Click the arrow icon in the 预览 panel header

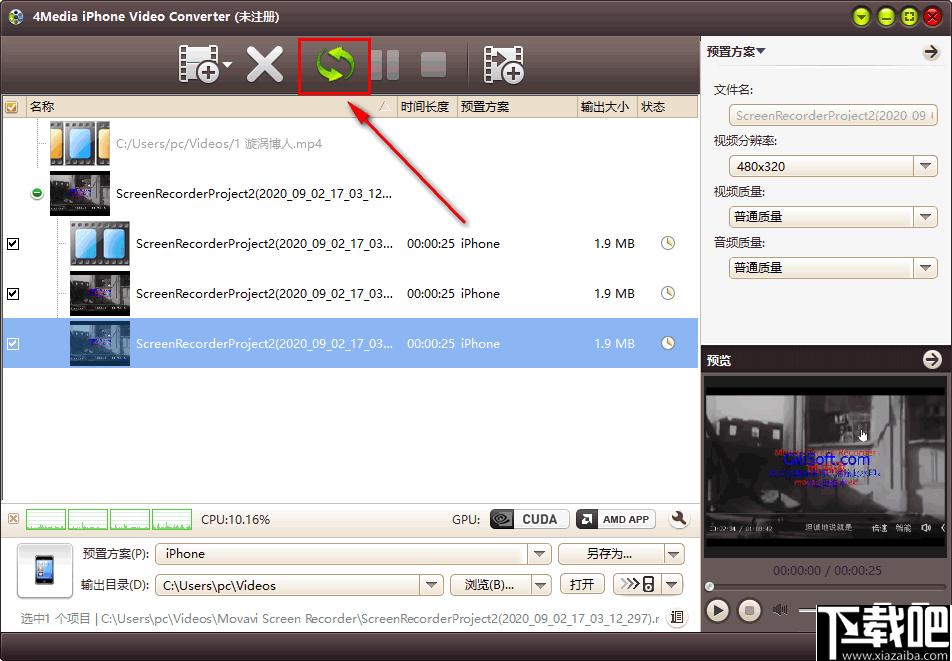(x=931, y=360)
